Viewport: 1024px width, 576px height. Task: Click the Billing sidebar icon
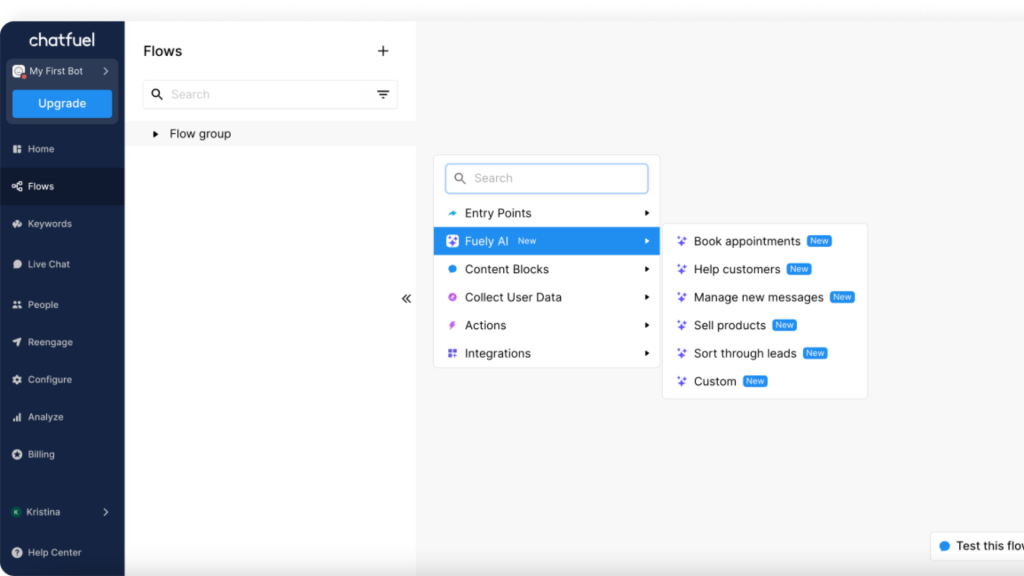[17, 454]
